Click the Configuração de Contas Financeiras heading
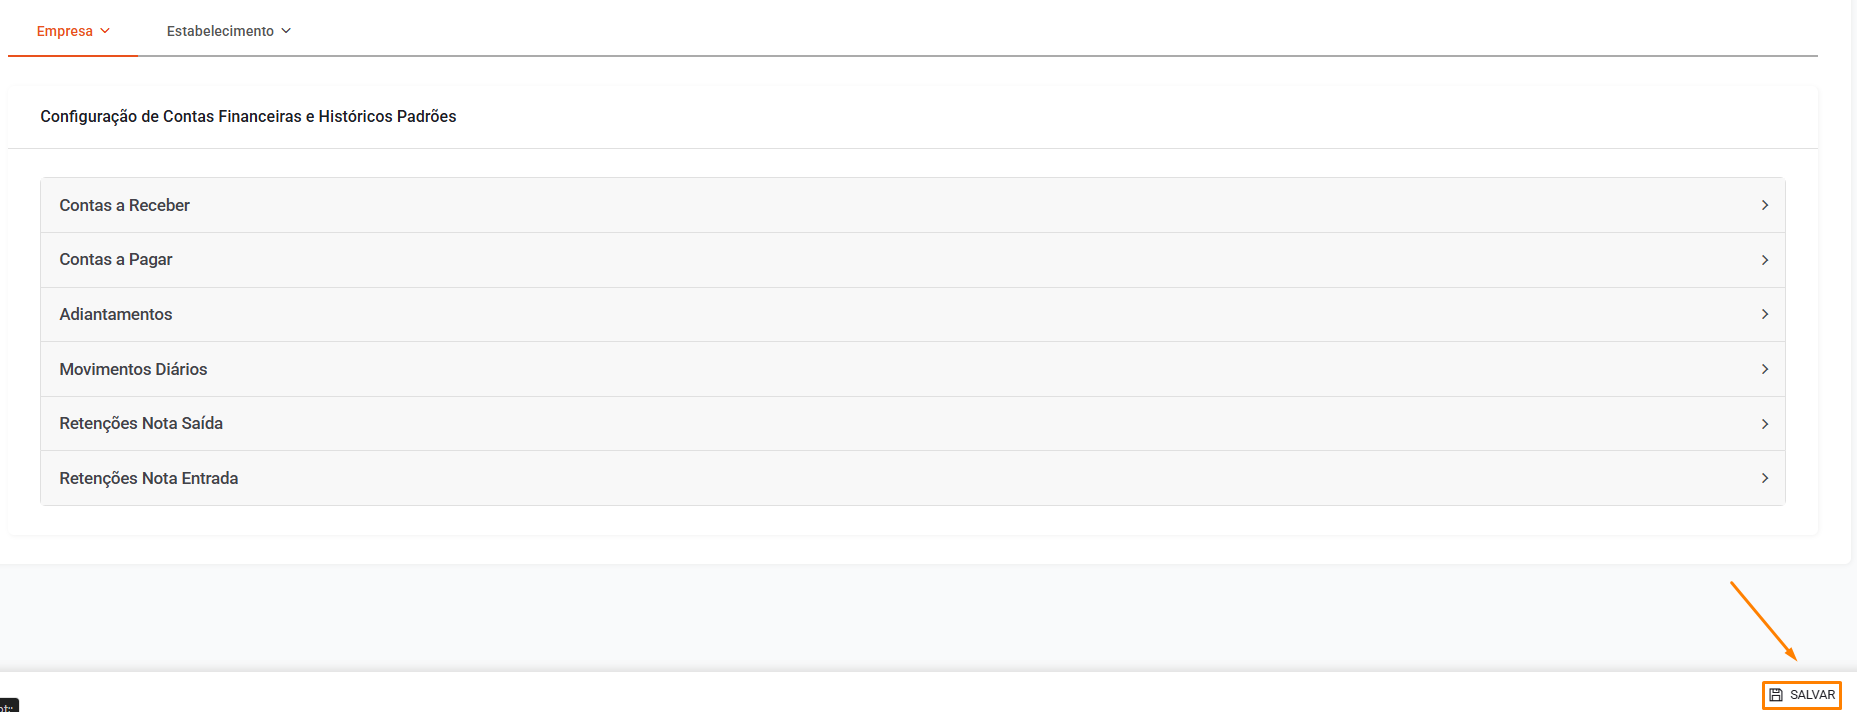The image size is (1857, 712). pyautogui.click(x=248, y=117)
